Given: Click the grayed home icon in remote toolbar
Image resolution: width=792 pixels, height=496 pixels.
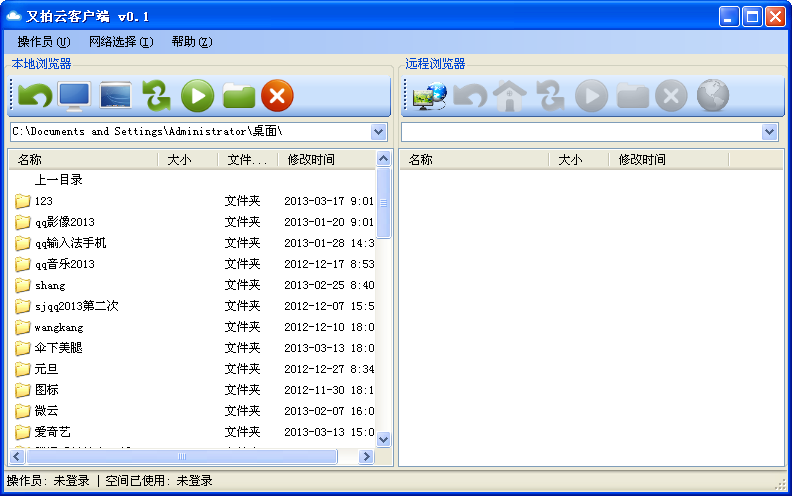Looking at the screenshot, I should (x=510, y=95).
